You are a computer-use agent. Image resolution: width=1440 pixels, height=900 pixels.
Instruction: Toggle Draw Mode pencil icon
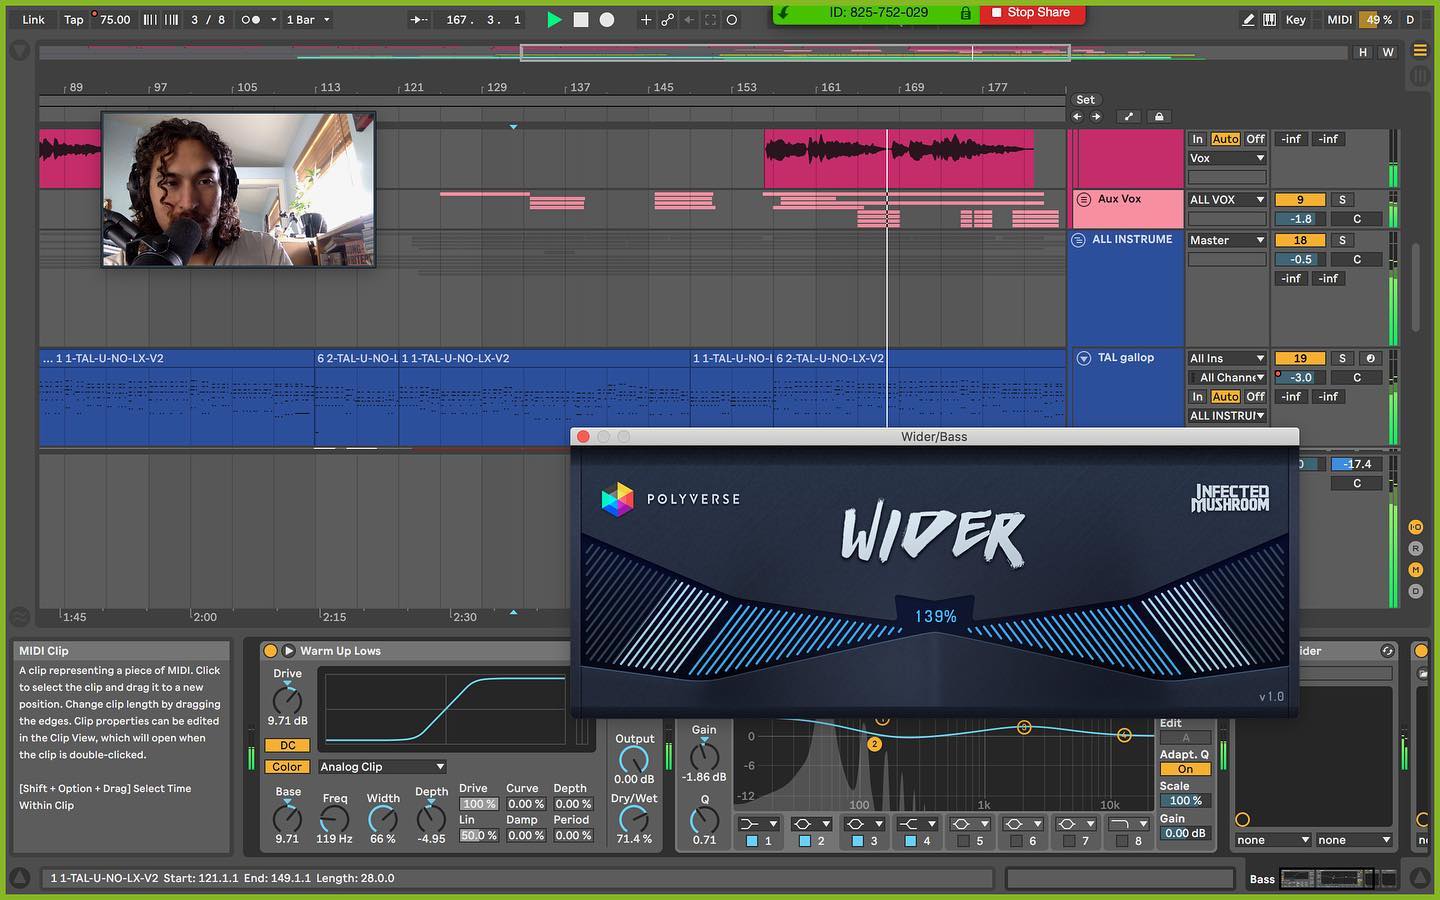point(1248,19)
